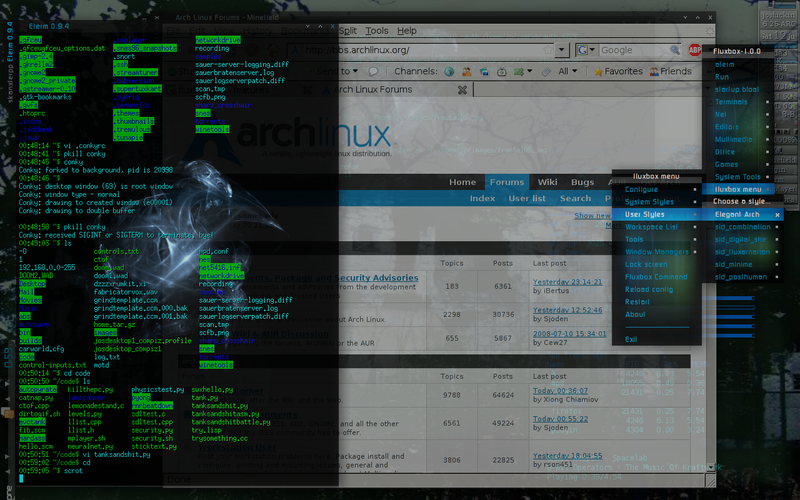Click the Google search field
Screen dimensions: 800x500
(x=634, y=50)
